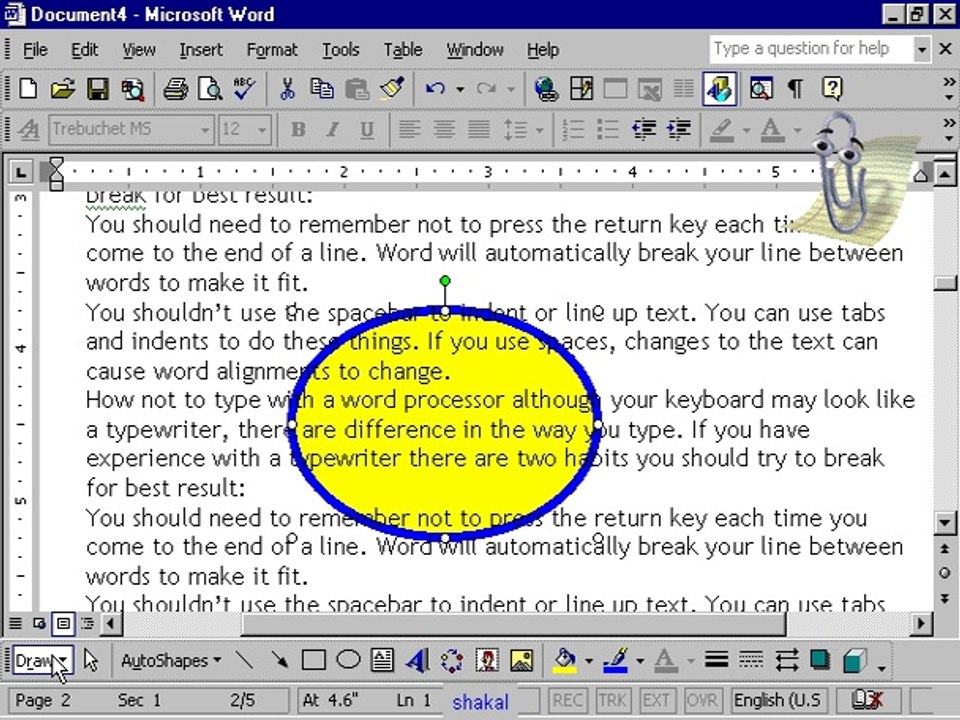Run spelling and grammar check

coord(244,89)
